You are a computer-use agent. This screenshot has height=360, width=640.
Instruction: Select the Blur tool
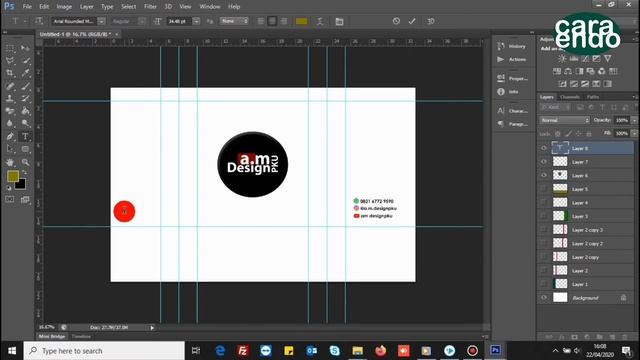coord(10,123)
